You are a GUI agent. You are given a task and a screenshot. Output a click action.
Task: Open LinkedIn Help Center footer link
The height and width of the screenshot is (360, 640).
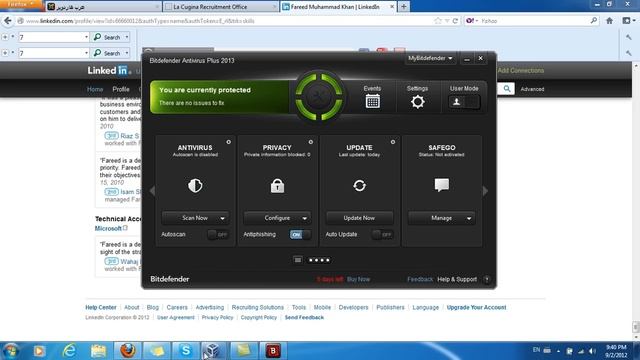[x=101, y=307]
